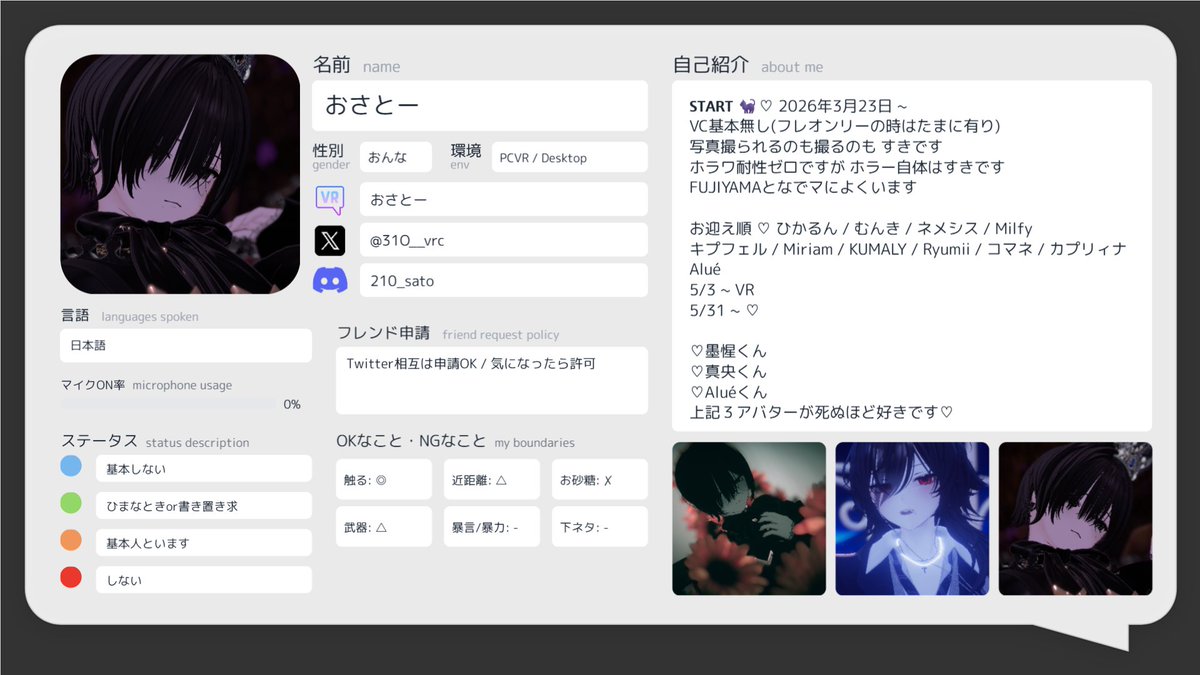This screenshot has width=1200, height=675.
Task: Open the crown avatar thumbnail beside the blue one
Action: click(x=1075, y=519)
